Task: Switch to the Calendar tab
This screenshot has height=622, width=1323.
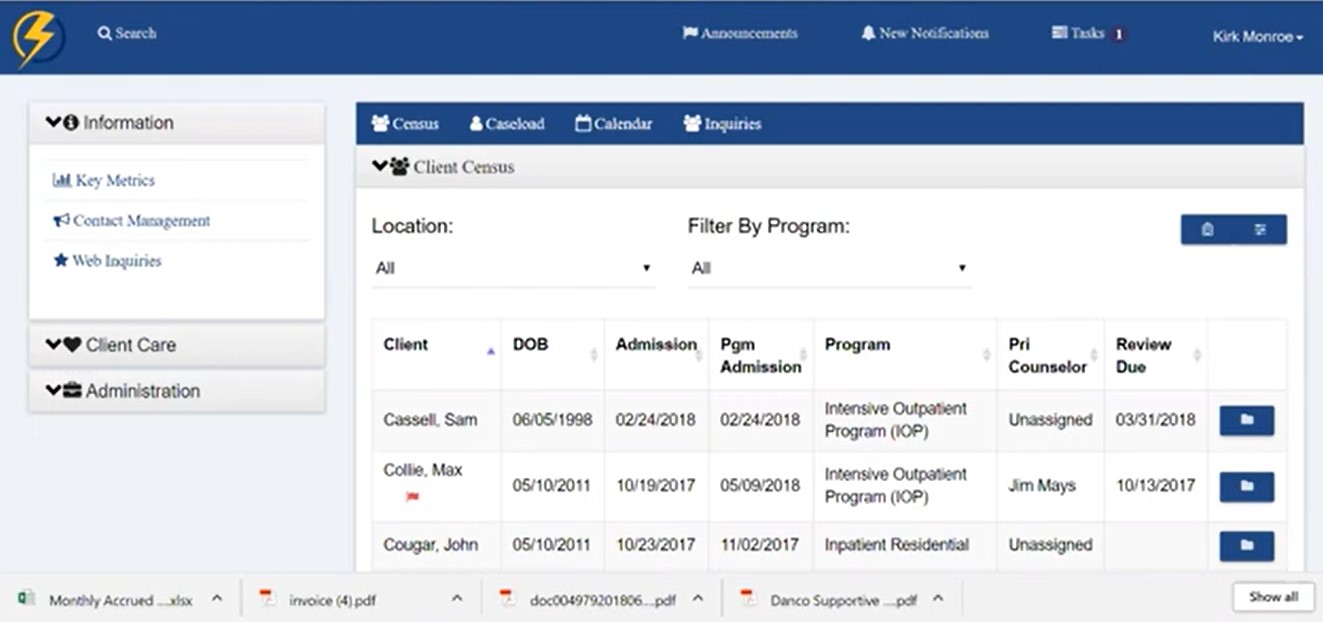Action: coord(613,124)
